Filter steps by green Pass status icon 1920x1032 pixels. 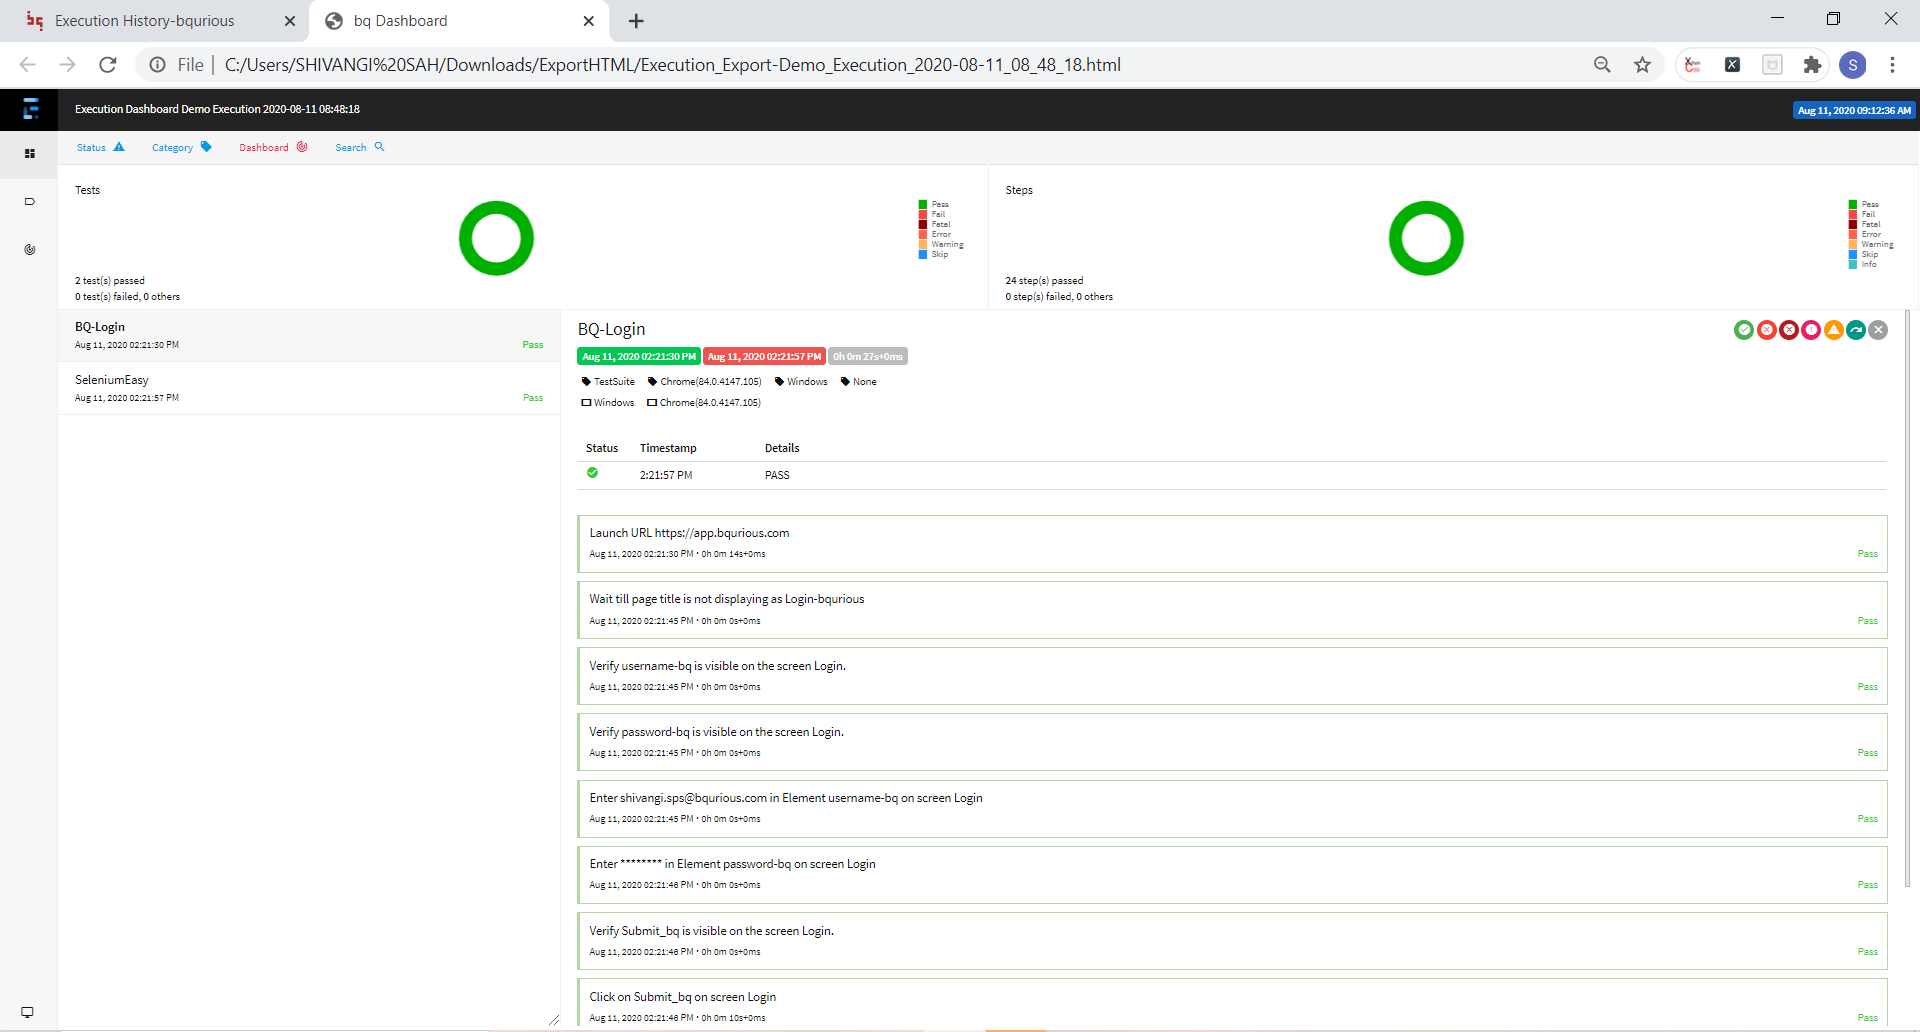pyautogui.click(x=1744, y=330)
